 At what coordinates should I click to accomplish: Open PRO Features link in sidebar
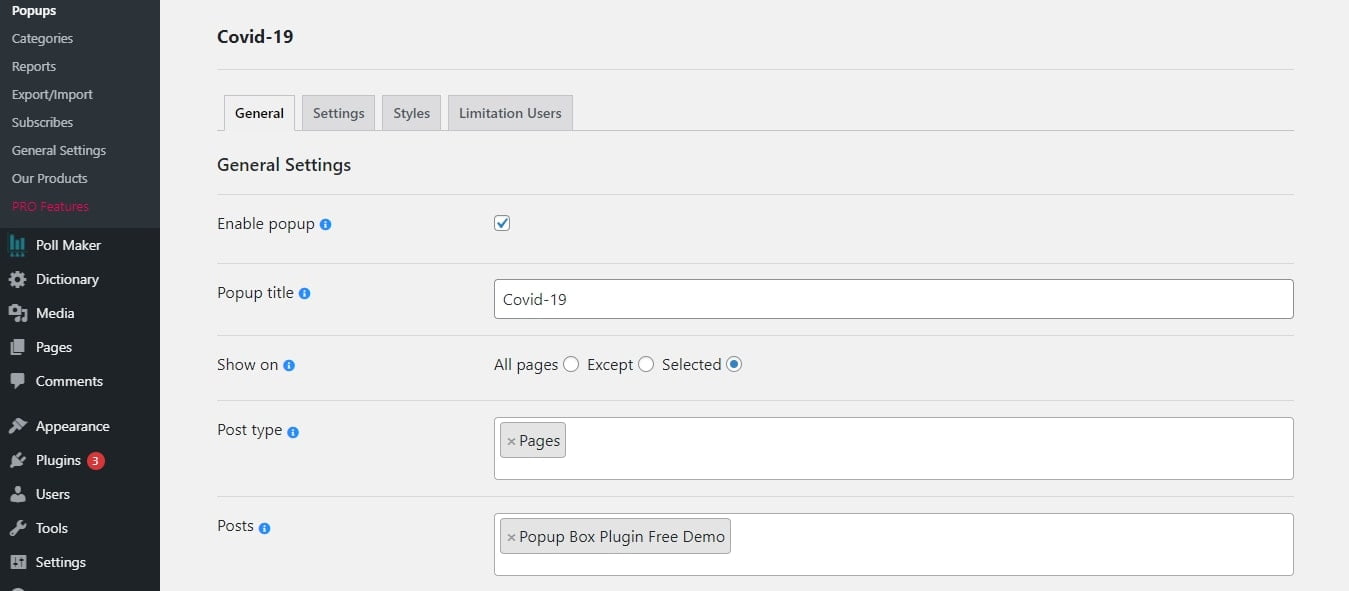coord(50,206)
